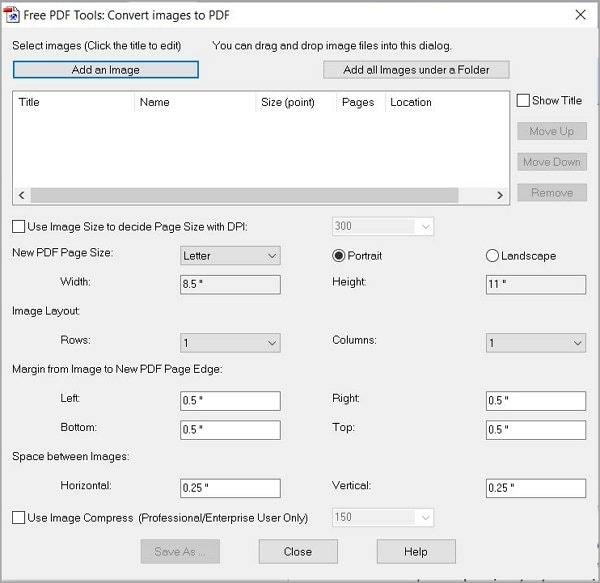Sort by the Title column header
The width and height of the screenshot is (600, 583).
click(74, 102)
